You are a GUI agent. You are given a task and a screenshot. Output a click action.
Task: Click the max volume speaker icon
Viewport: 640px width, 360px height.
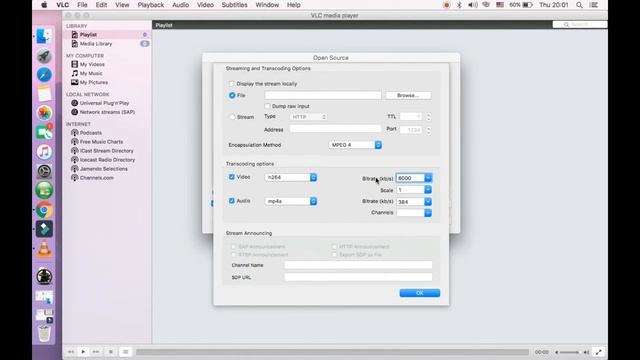(586, 352)
